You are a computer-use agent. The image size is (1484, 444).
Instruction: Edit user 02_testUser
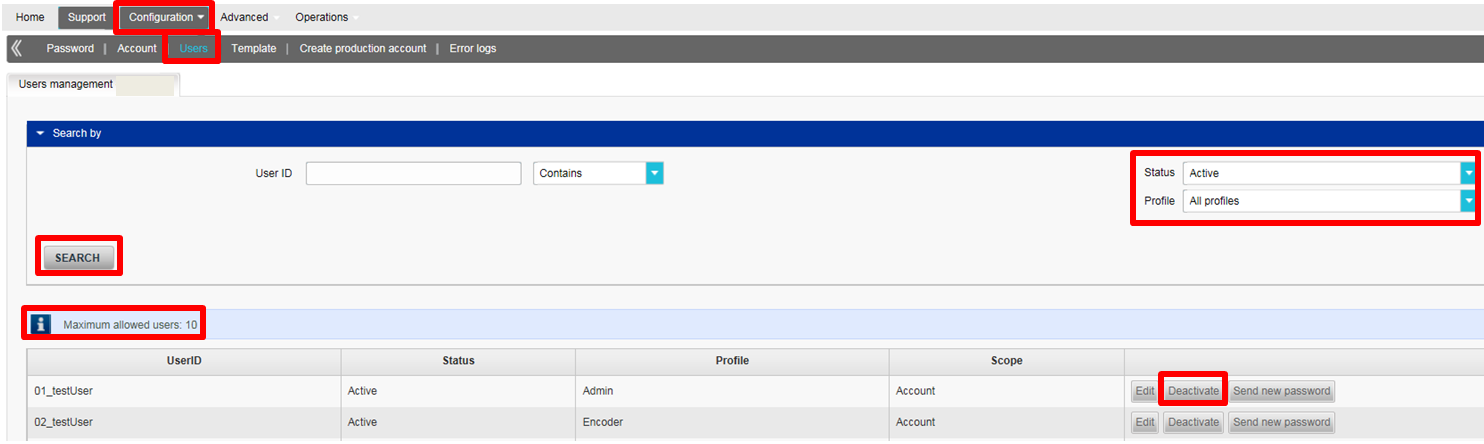[x=1145, y=422]
